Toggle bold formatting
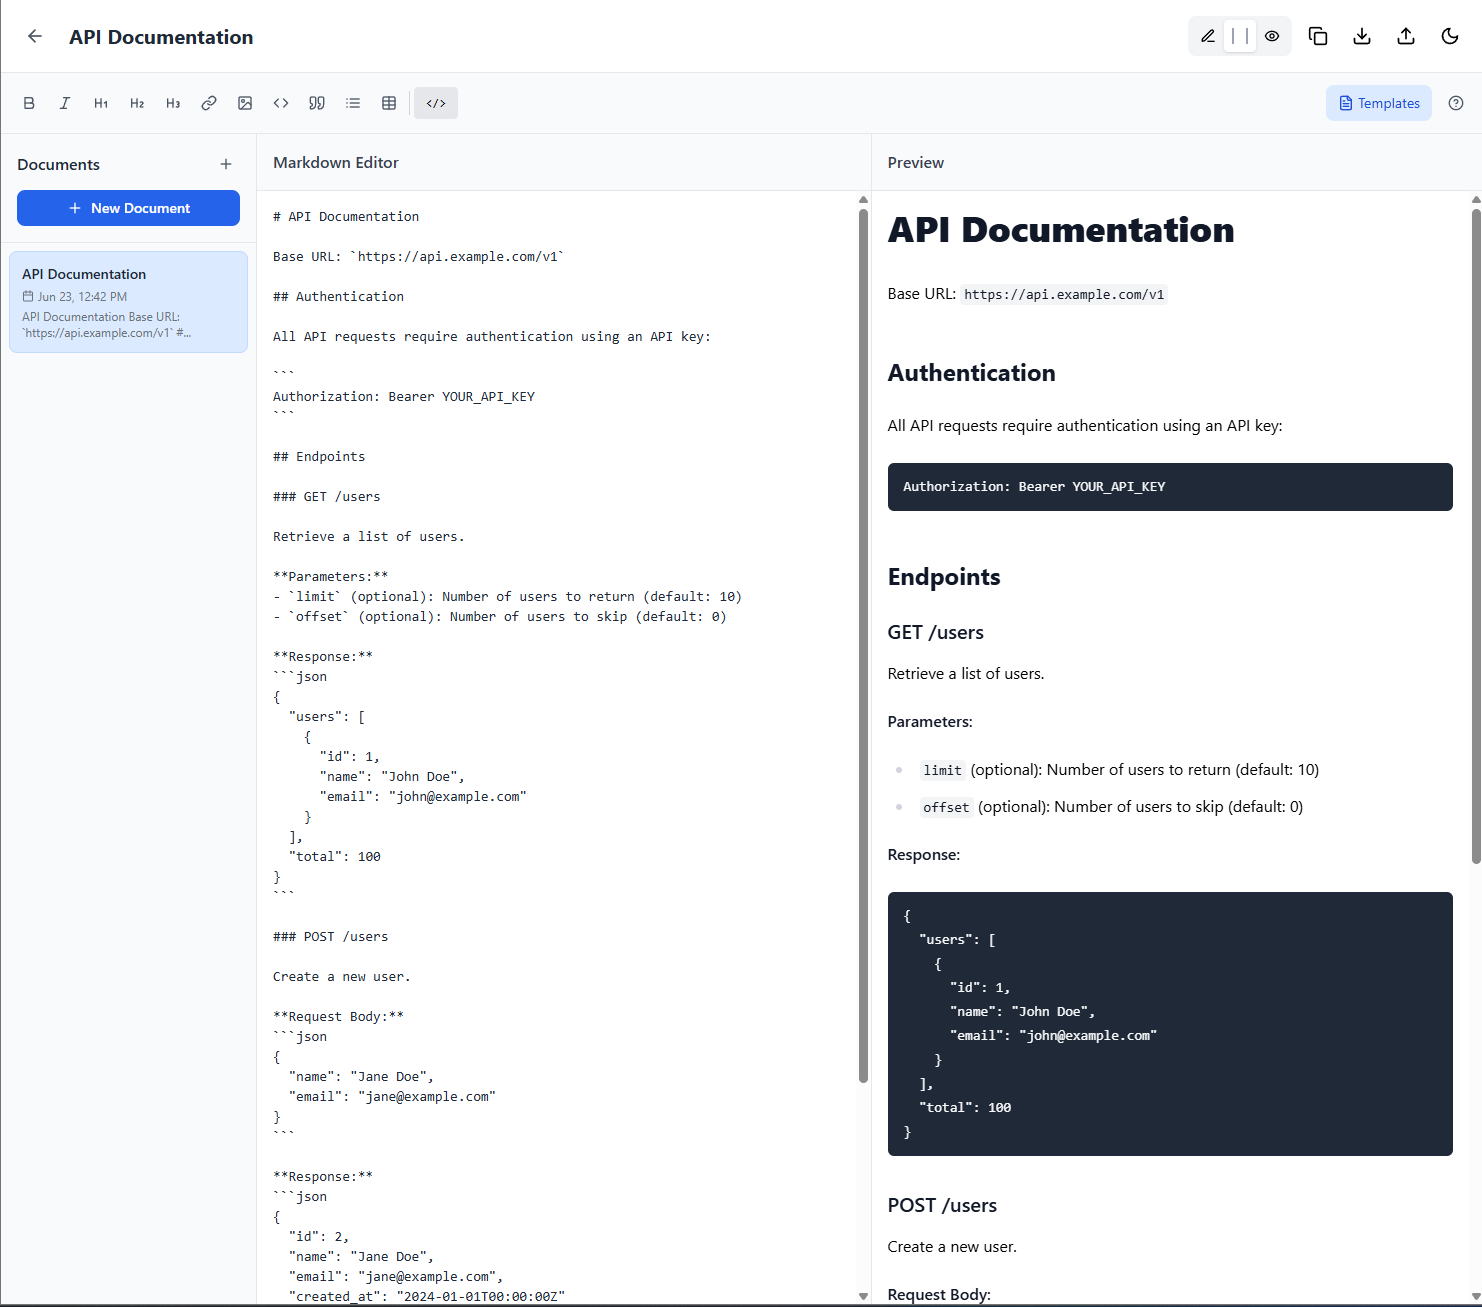This screenshot has height=1307, width=1482. [x=29, y=103]
